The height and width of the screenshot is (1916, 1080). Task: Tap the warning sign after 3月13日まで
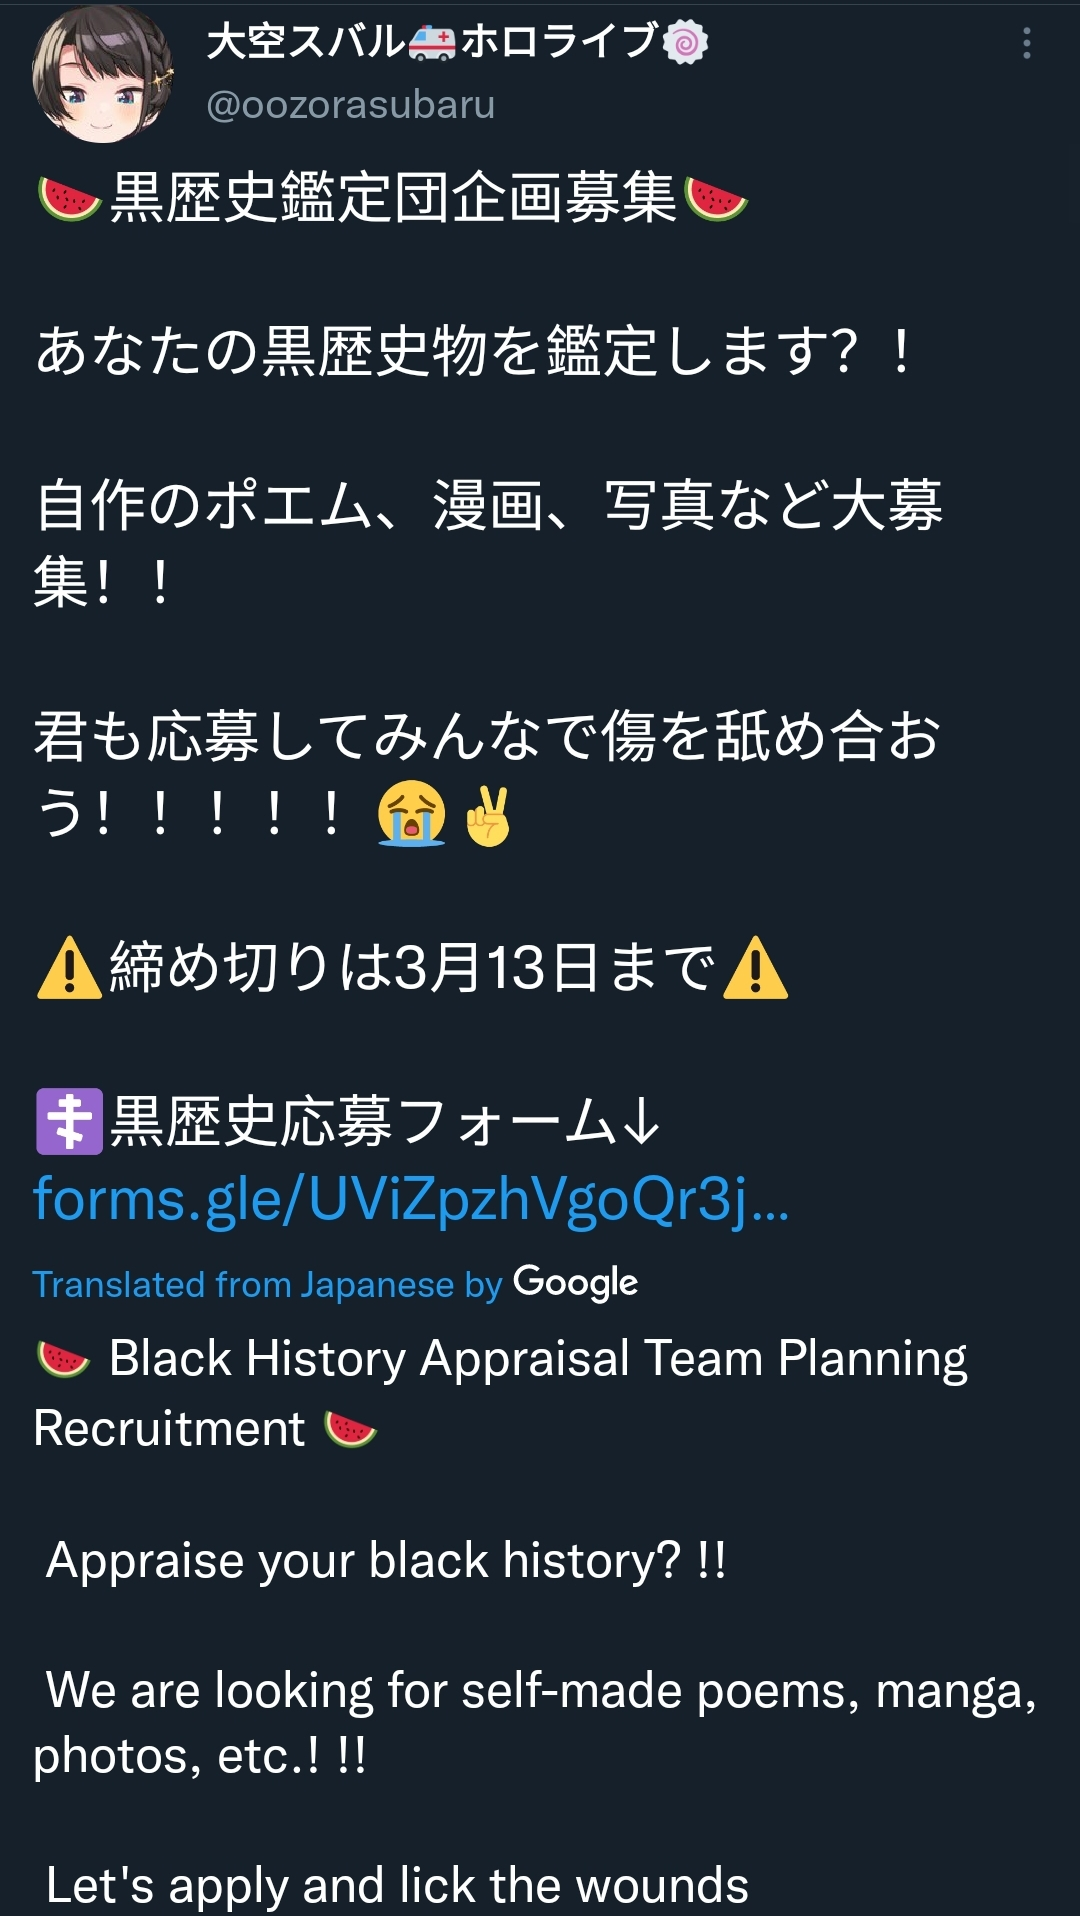point(755,968)
